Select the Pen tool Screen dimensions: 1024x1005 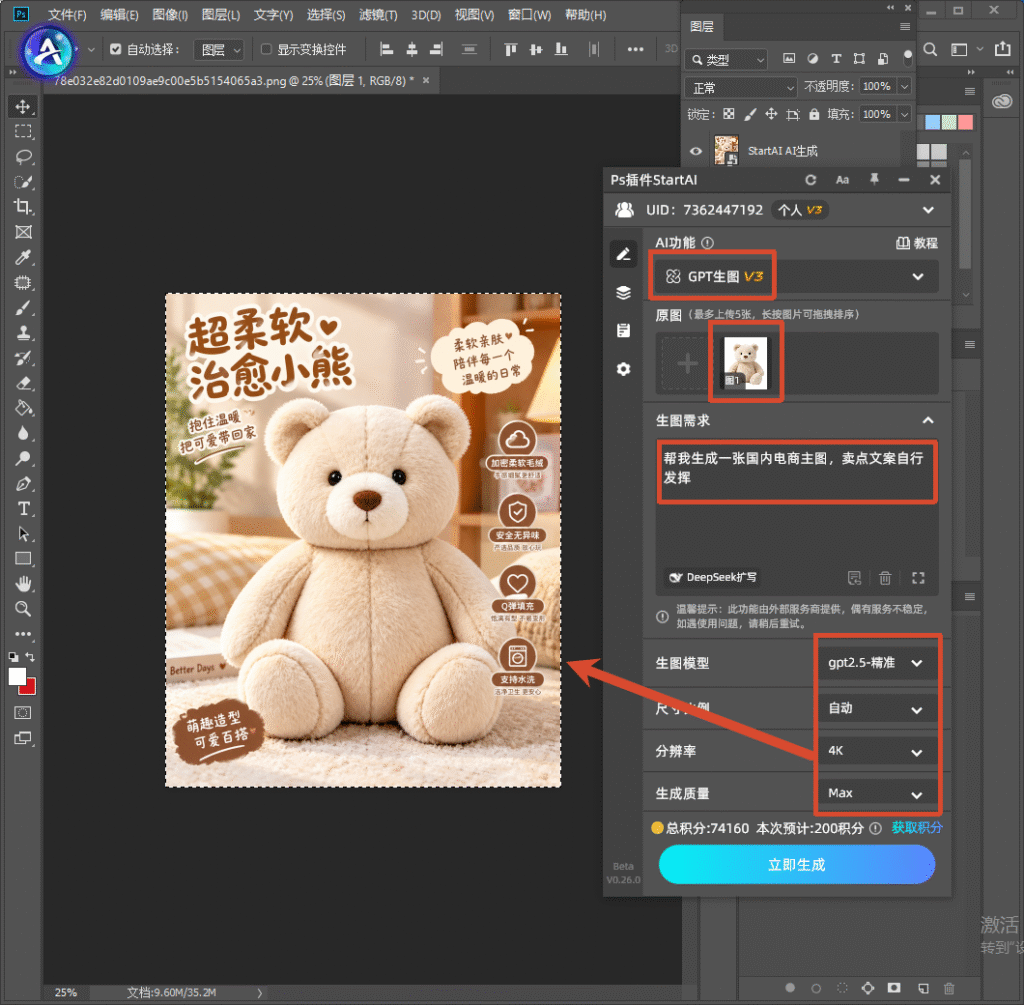click(23, 484)
